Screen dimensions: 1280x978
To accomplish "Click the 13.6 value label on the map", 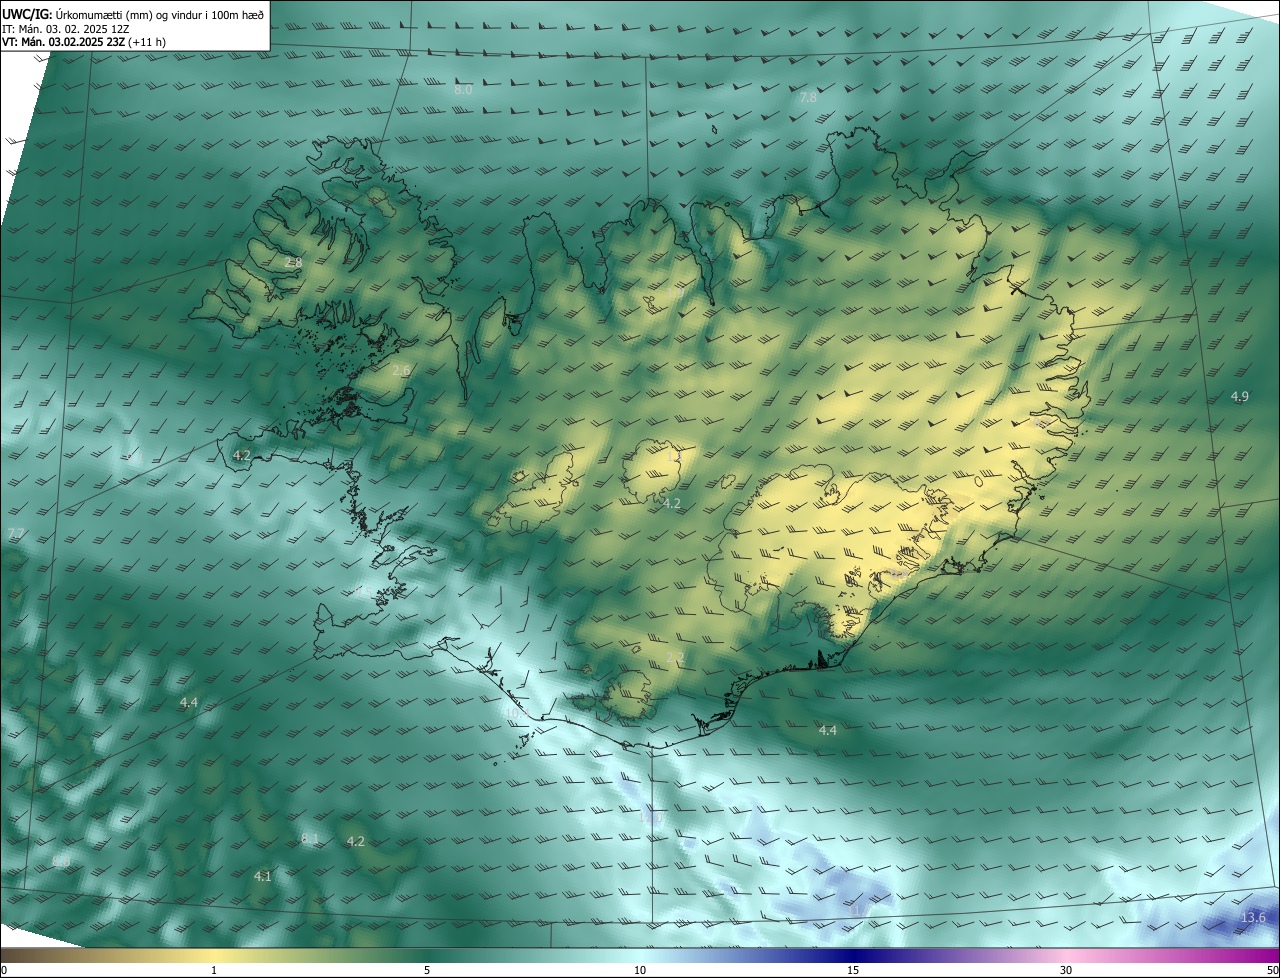I will [x=1253, y=918].
